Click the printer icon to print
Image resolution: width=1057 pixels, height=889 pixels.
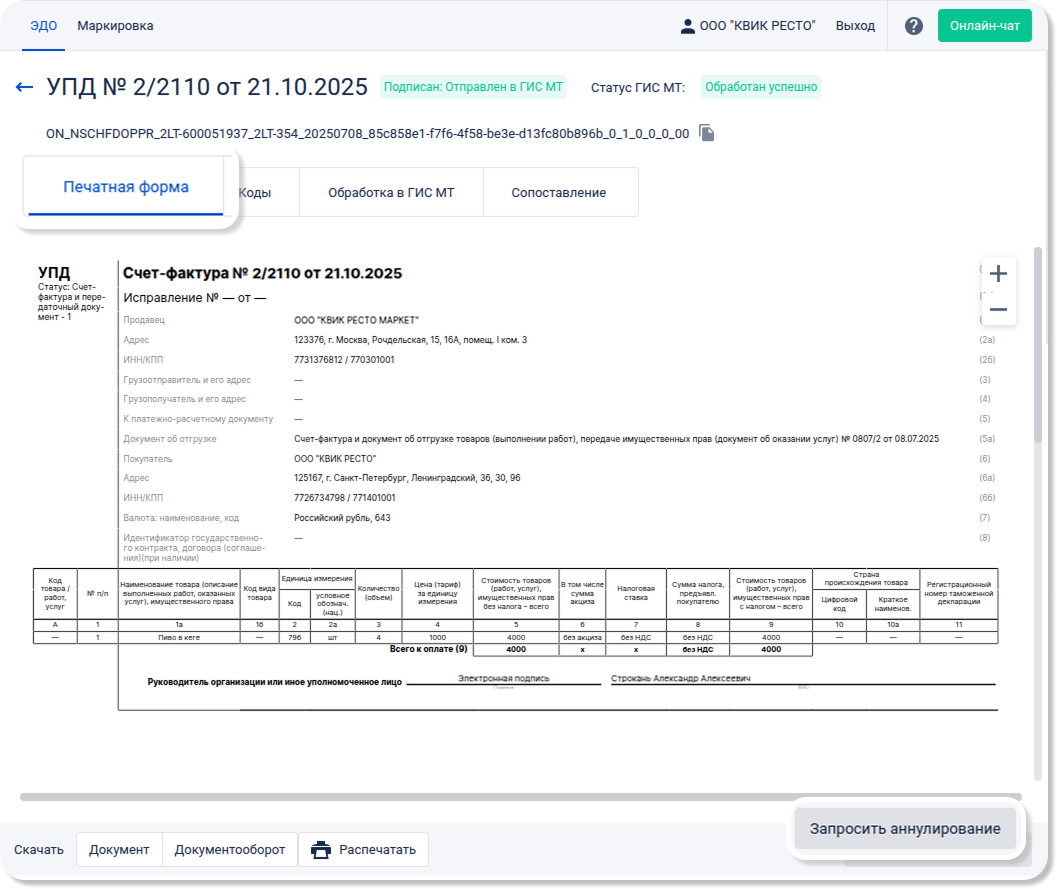(x=321, y=850)
